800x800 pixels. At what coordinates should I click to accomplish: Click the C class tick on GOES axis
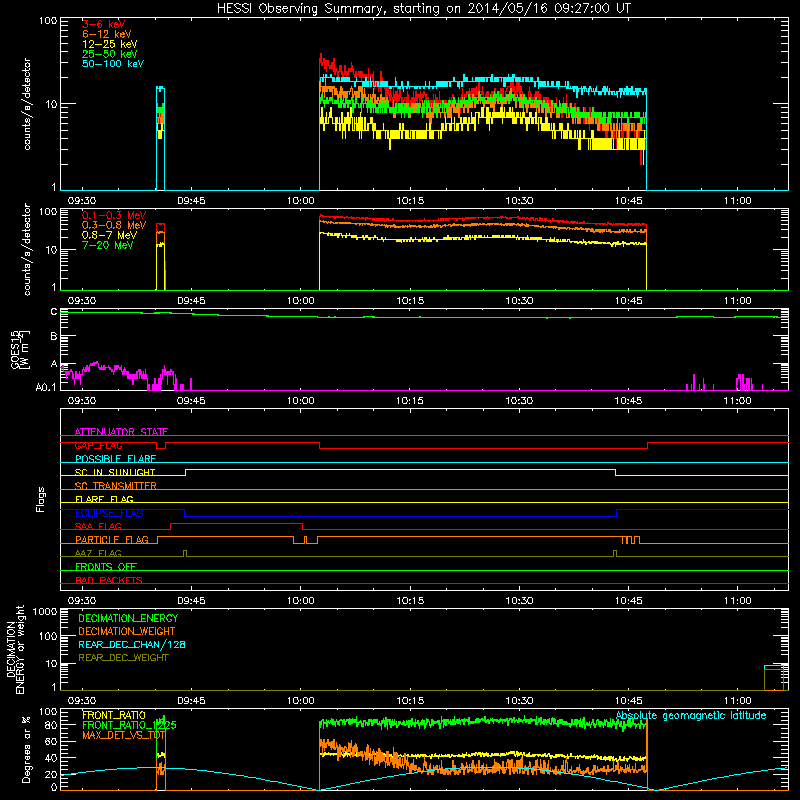coord(54,312)
